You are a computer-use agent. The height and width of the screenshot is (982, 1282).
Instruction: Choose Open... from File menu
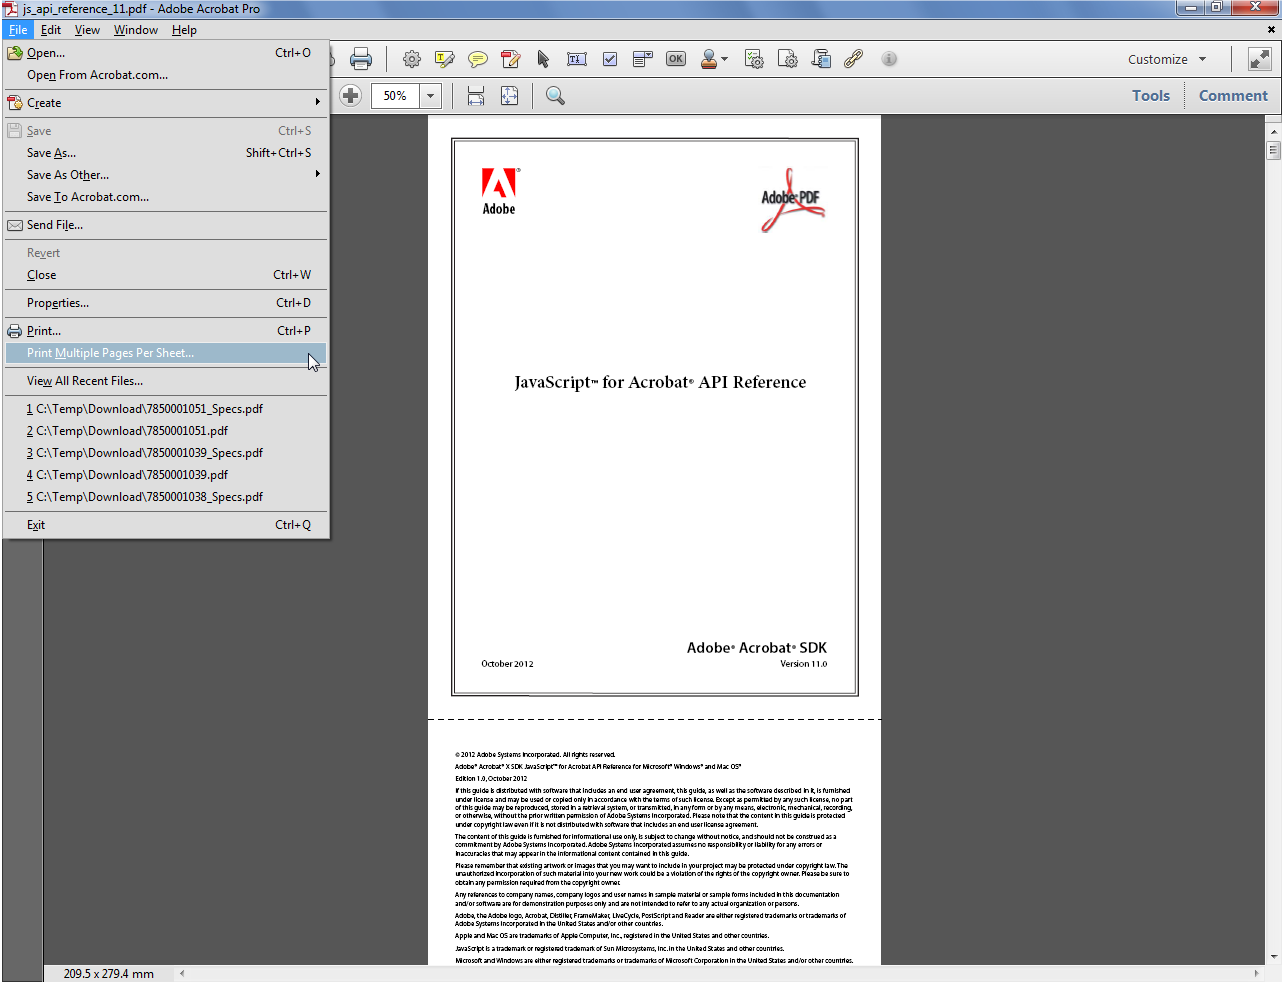166,53
